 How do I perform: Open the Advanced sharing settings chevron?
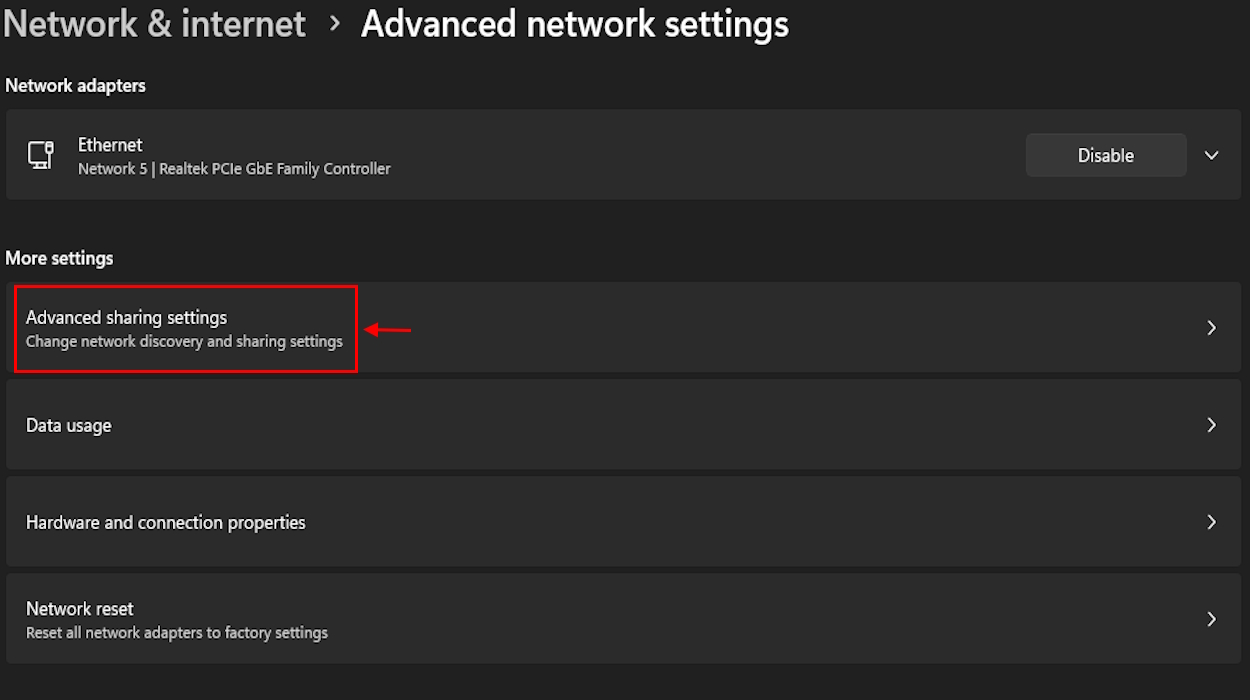pos(1211,327)
